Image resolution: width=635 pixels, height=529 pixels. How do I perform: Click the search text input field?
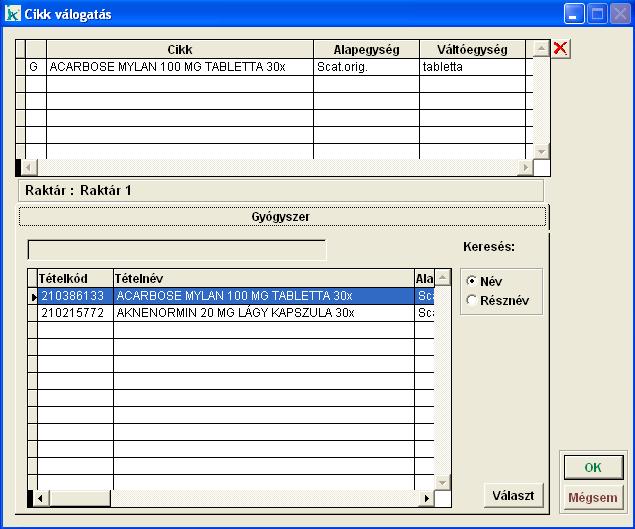(176, 250)
